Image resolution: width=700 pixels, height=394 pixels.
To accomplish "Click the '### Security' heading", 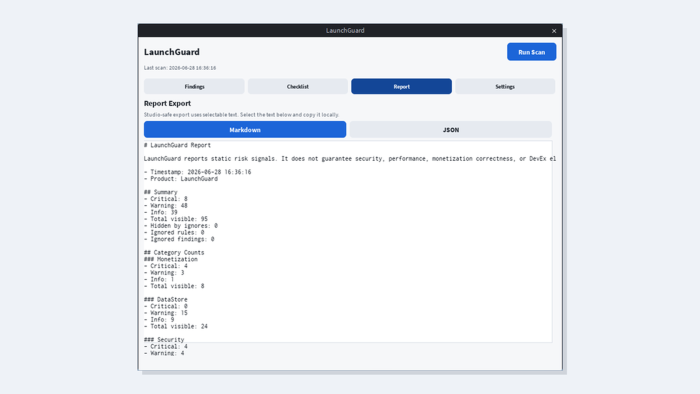I will (x=164, y=339).
